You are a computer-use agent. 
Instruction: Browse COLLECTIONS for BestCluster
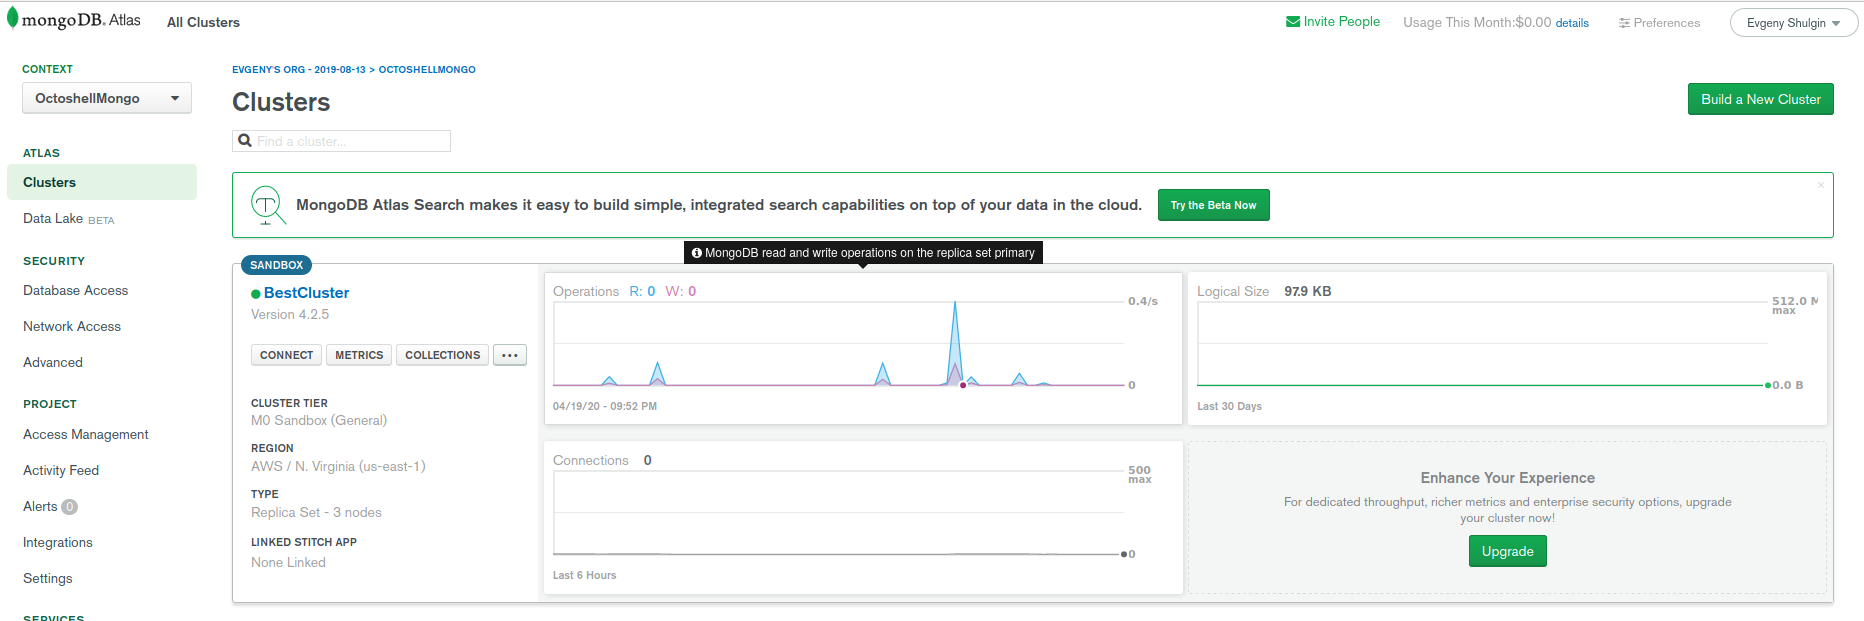click(x=443, y=355)
